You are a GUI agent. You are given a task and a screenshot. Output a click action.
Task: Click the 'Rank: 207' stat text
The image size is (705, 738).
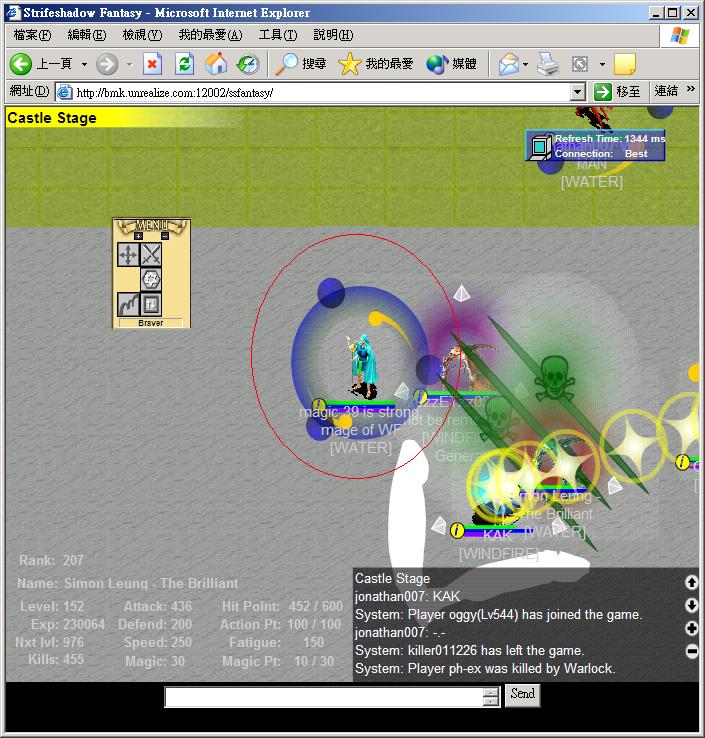point(51,560)
